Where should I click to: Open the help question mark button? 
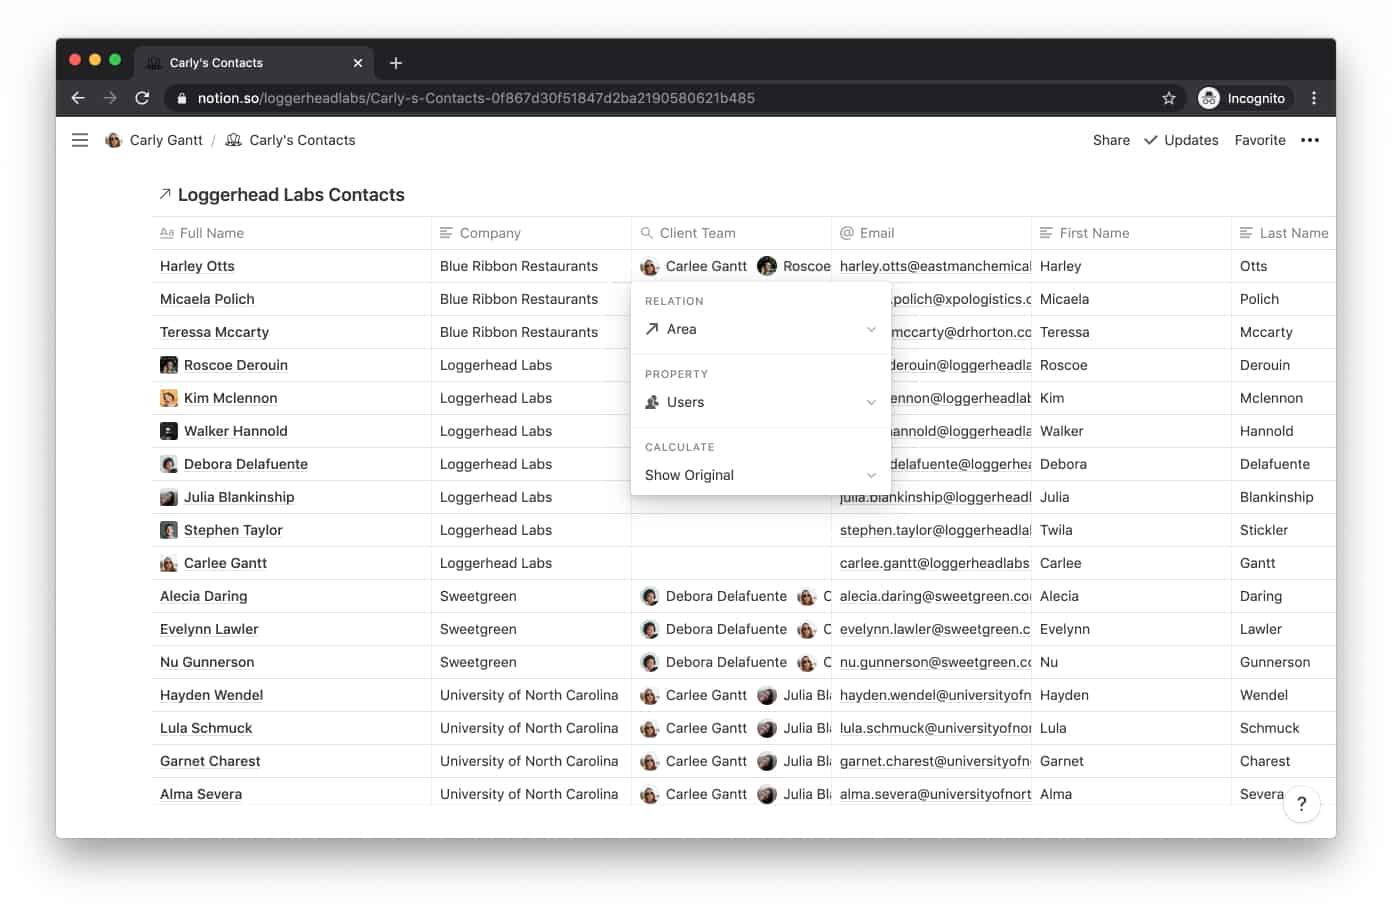click(1302, 803)
